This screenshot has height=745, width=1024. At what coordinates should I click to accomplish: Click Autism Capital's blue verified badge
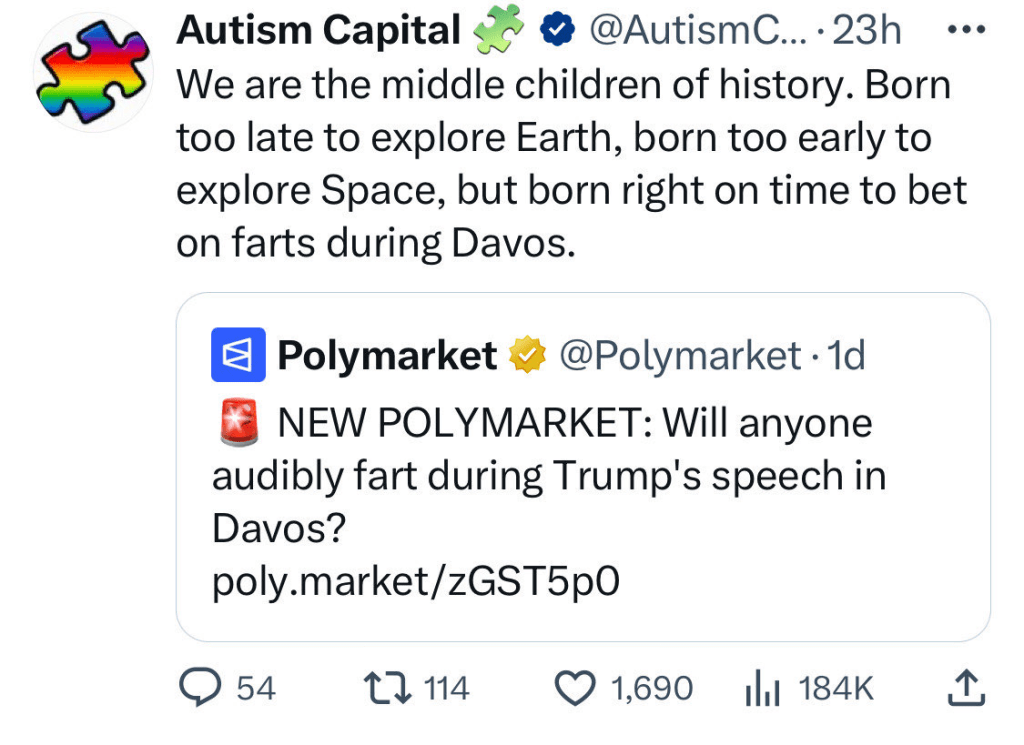(555, 32)
